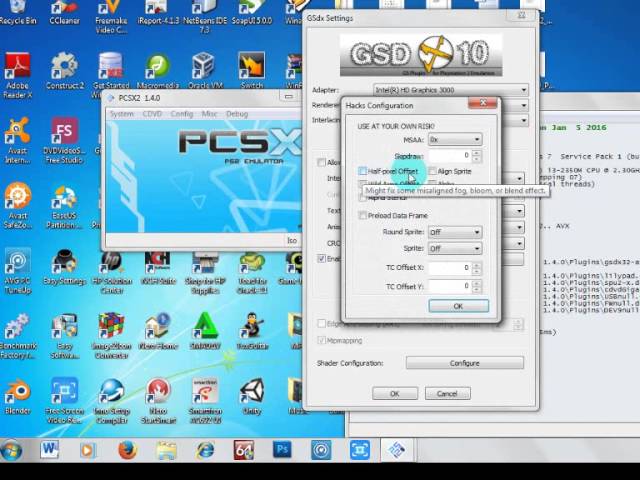The image size is (640, 480).
Task: Enable the Preload Data Frame checkbox
Action: tap(362, 215)
